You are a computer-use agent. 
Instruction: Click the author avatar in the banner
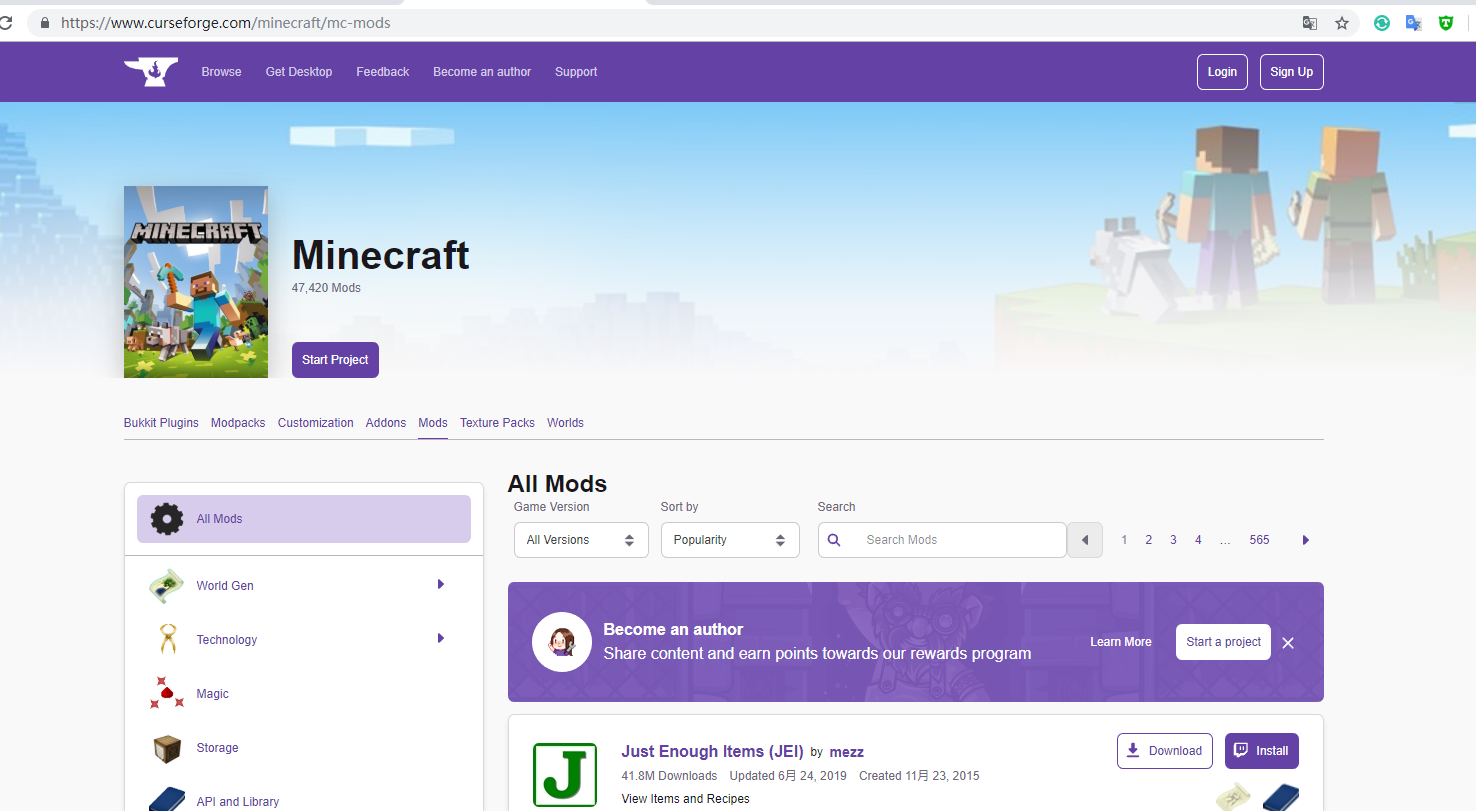(x=561, y=642)
